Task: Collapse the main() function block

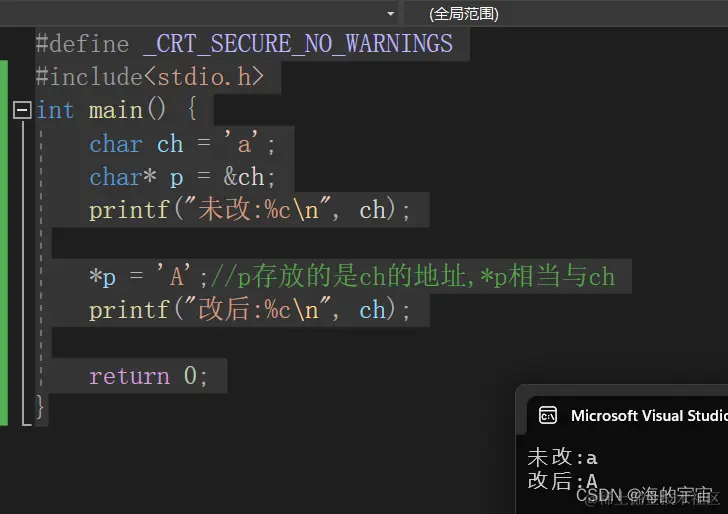Action: 22,111
